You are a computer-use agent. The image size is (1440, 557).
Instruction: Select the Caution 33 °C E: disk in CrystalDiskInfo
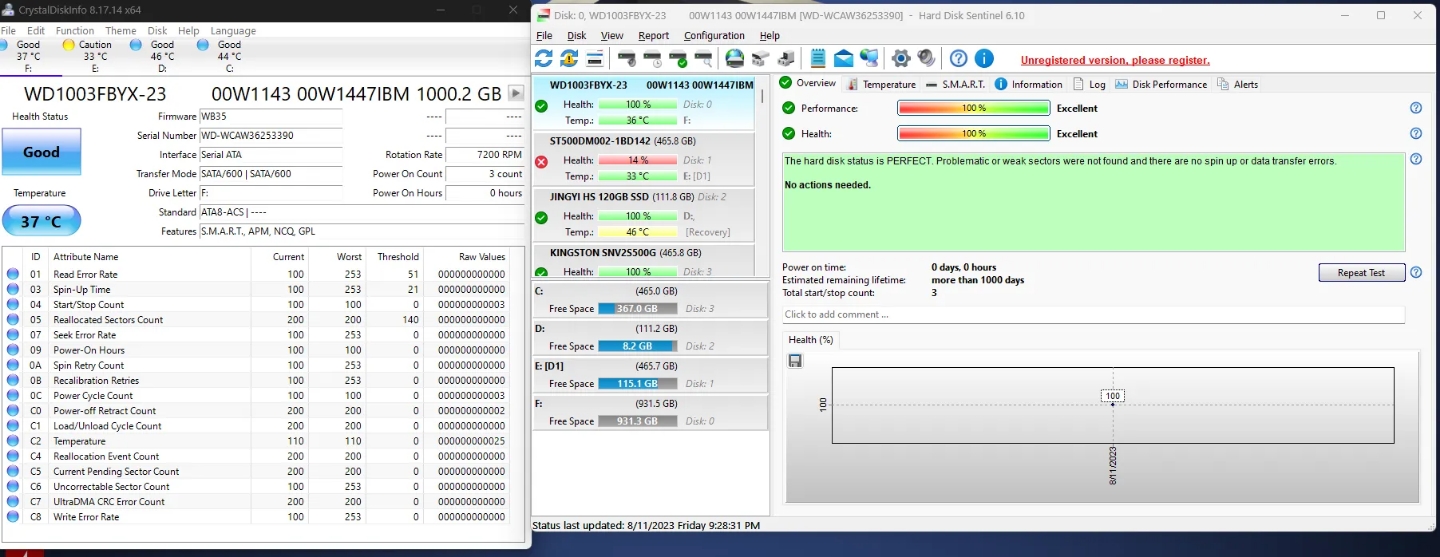tap(87, 56)
